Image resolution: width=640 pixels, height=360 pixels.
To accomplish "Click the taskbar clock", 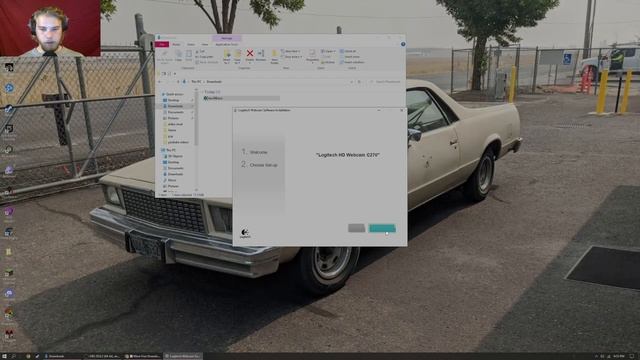I will (618, 356).
